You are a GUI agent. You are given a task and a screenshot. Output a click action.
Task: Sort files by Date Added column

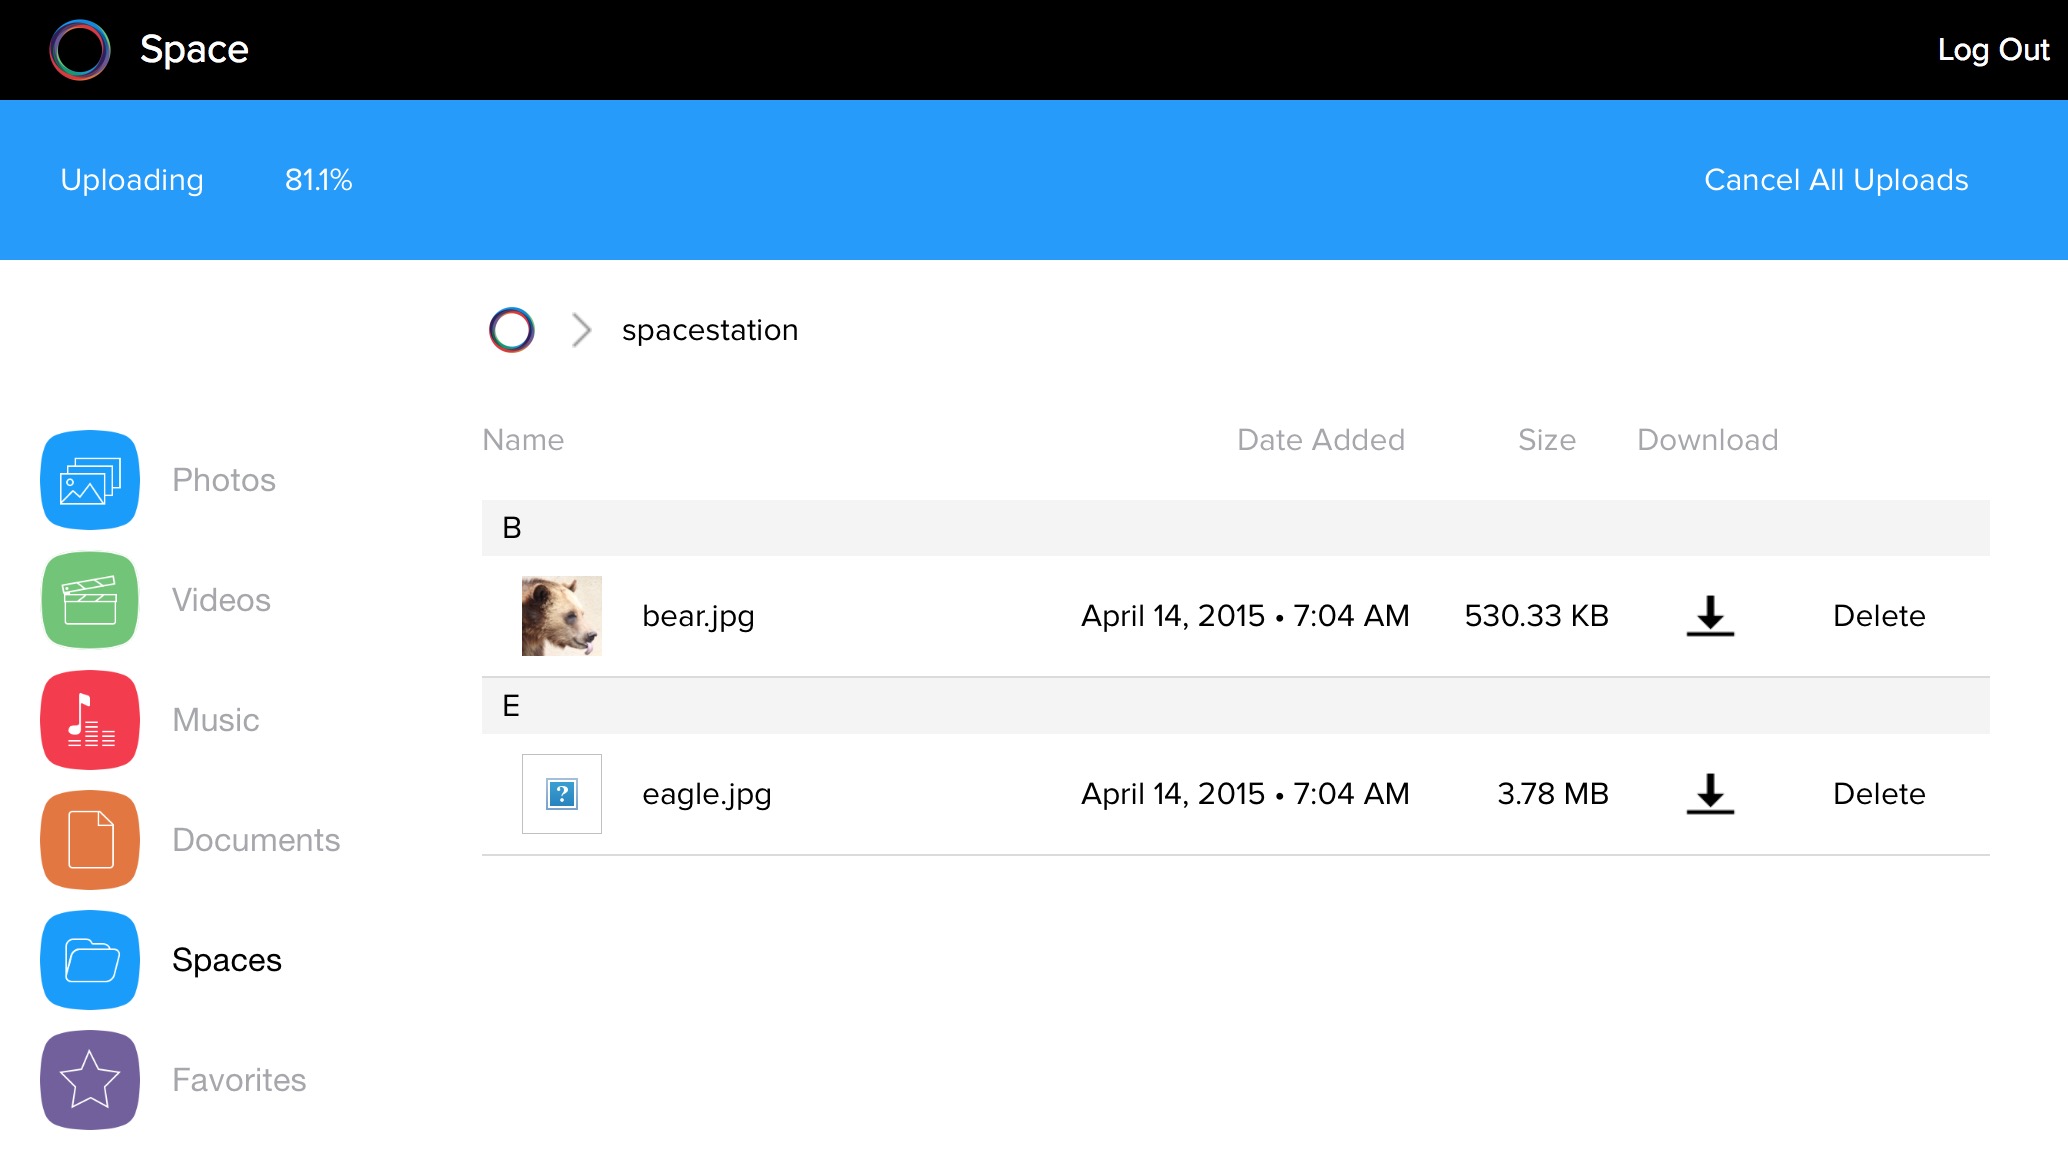pyautogui.click(x=1320, y=440)
